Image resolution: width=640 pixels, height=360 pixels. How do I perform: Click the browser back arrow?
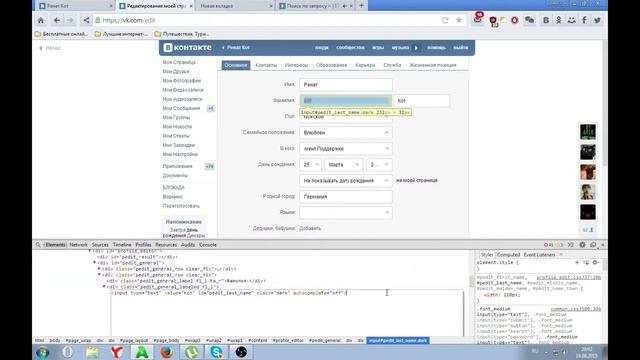(57, 20)
